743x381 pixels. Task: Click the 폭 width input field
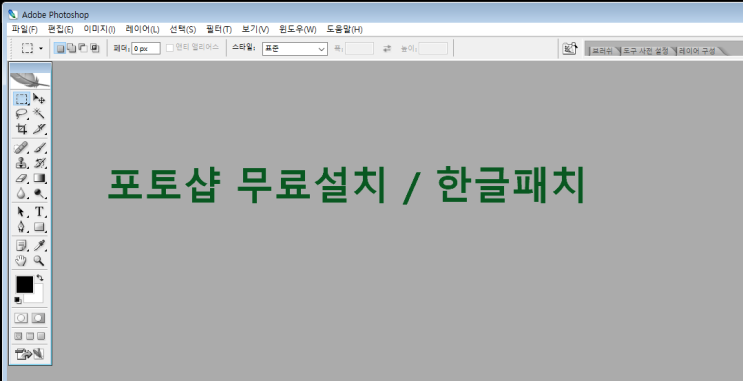(359, 48)
